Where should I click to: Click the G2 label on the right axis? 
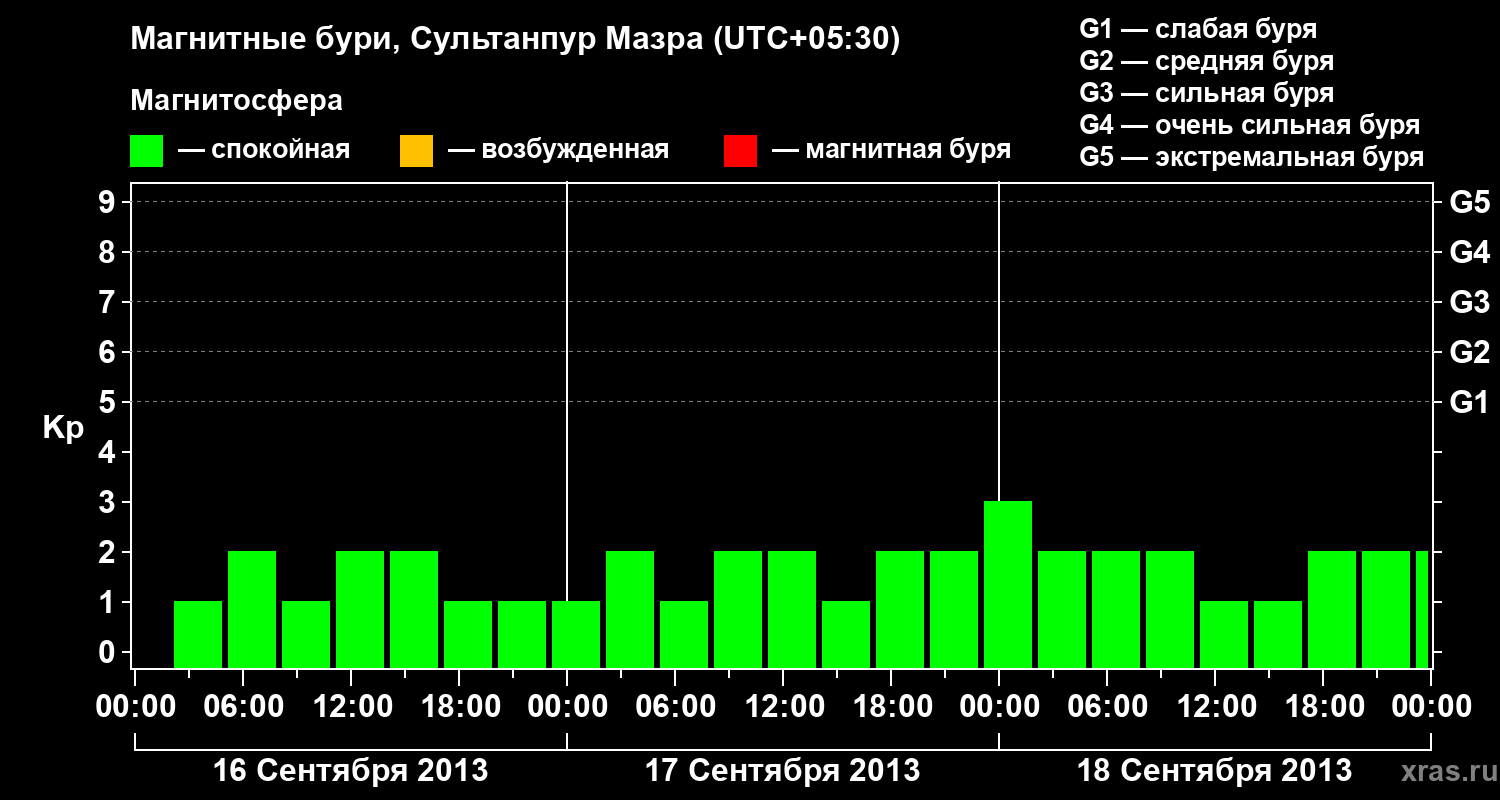(1470, 352)
